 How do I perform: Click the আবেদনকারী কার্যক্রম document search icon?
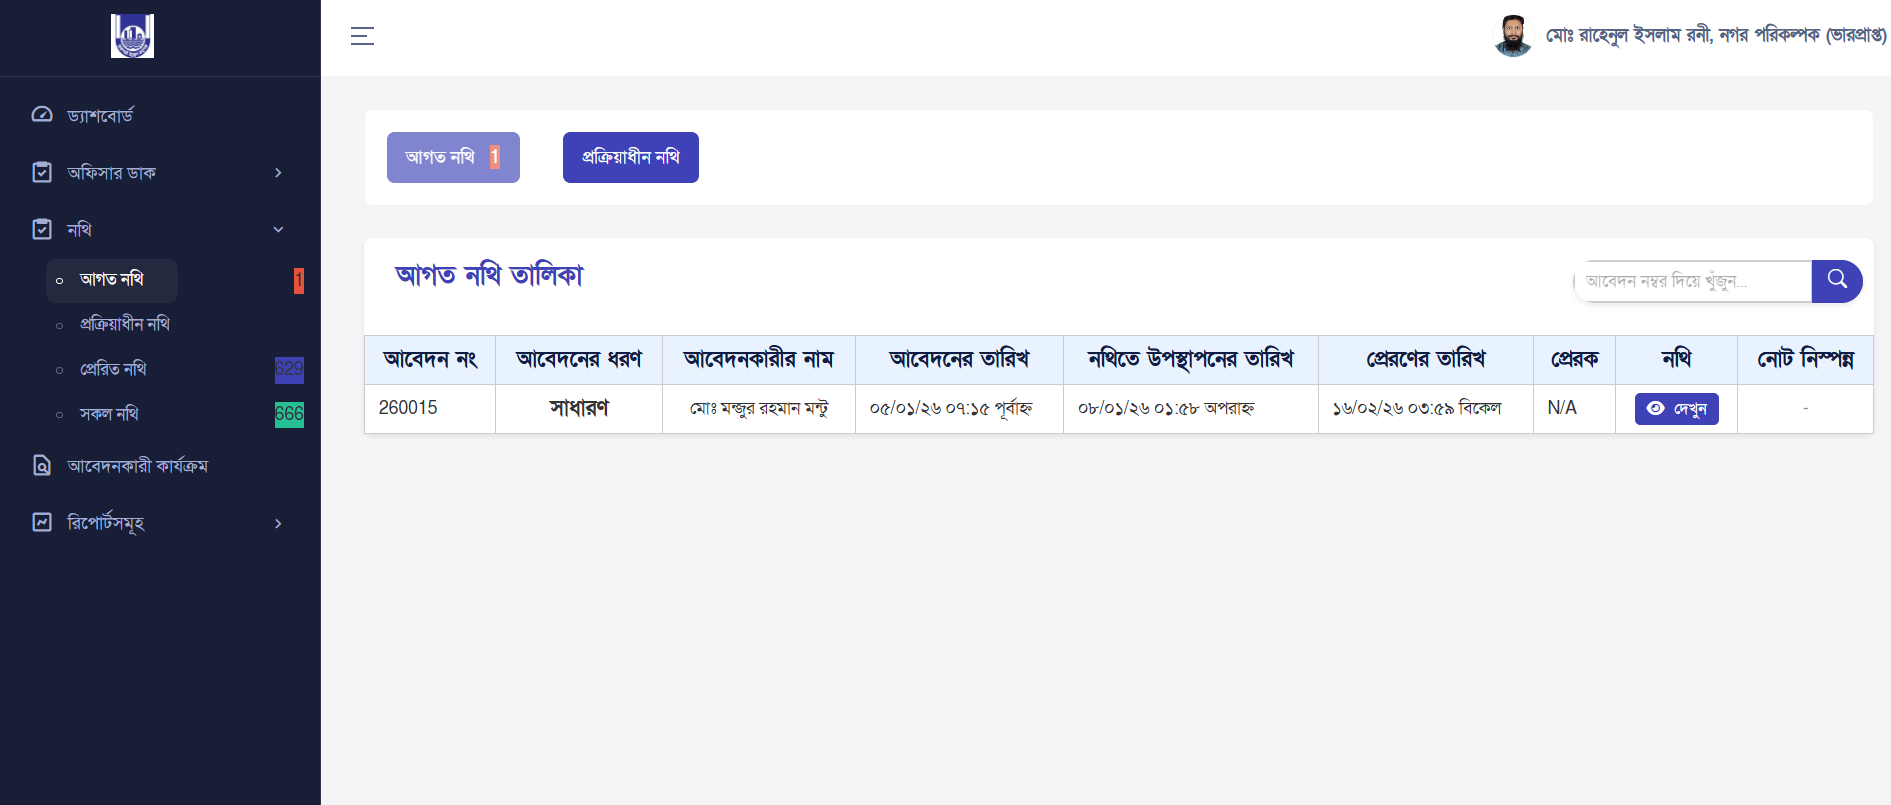click(42, 466)
